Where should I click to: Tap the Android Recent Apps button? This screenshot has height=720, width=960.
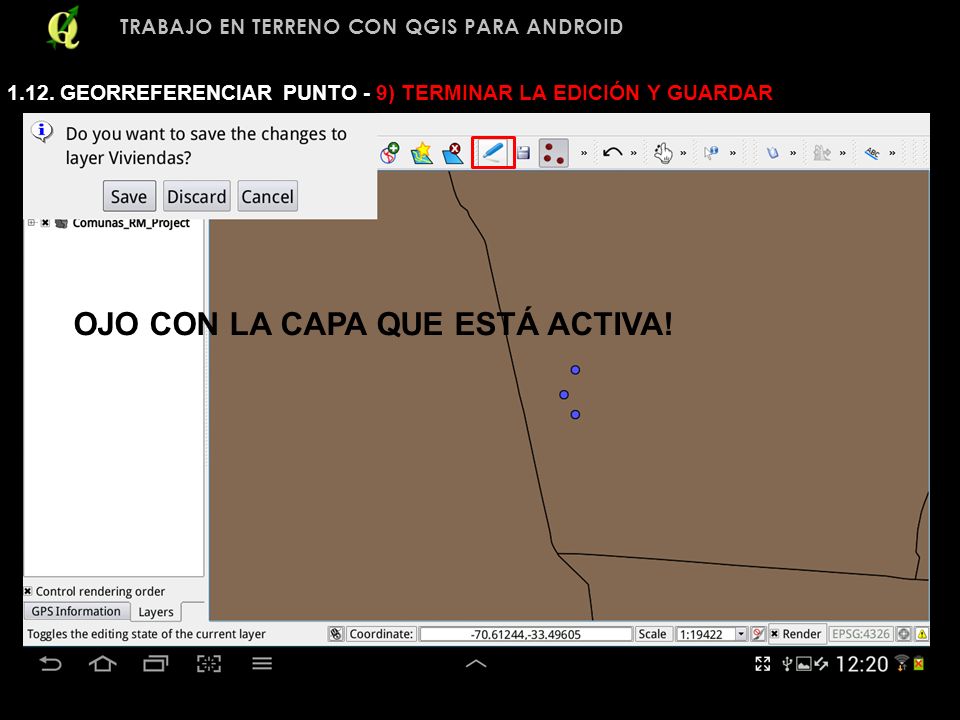point(156,664)
